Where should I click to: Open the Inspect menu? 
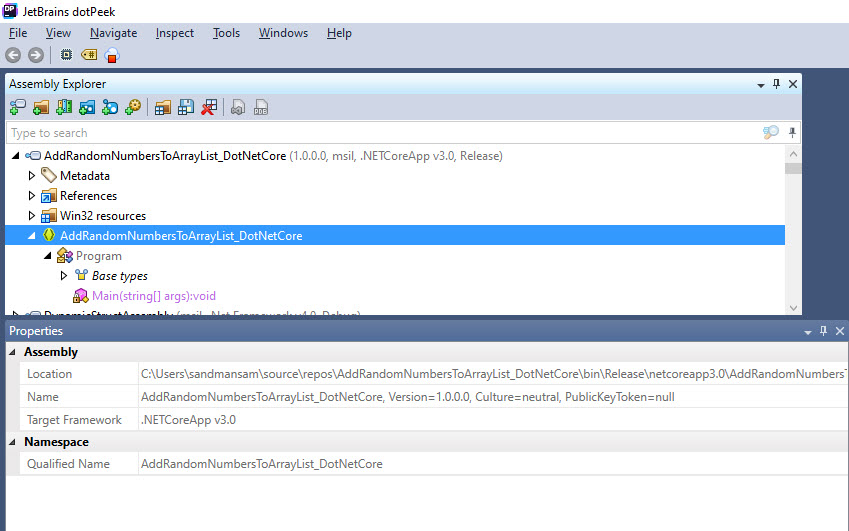pos(174,33)
